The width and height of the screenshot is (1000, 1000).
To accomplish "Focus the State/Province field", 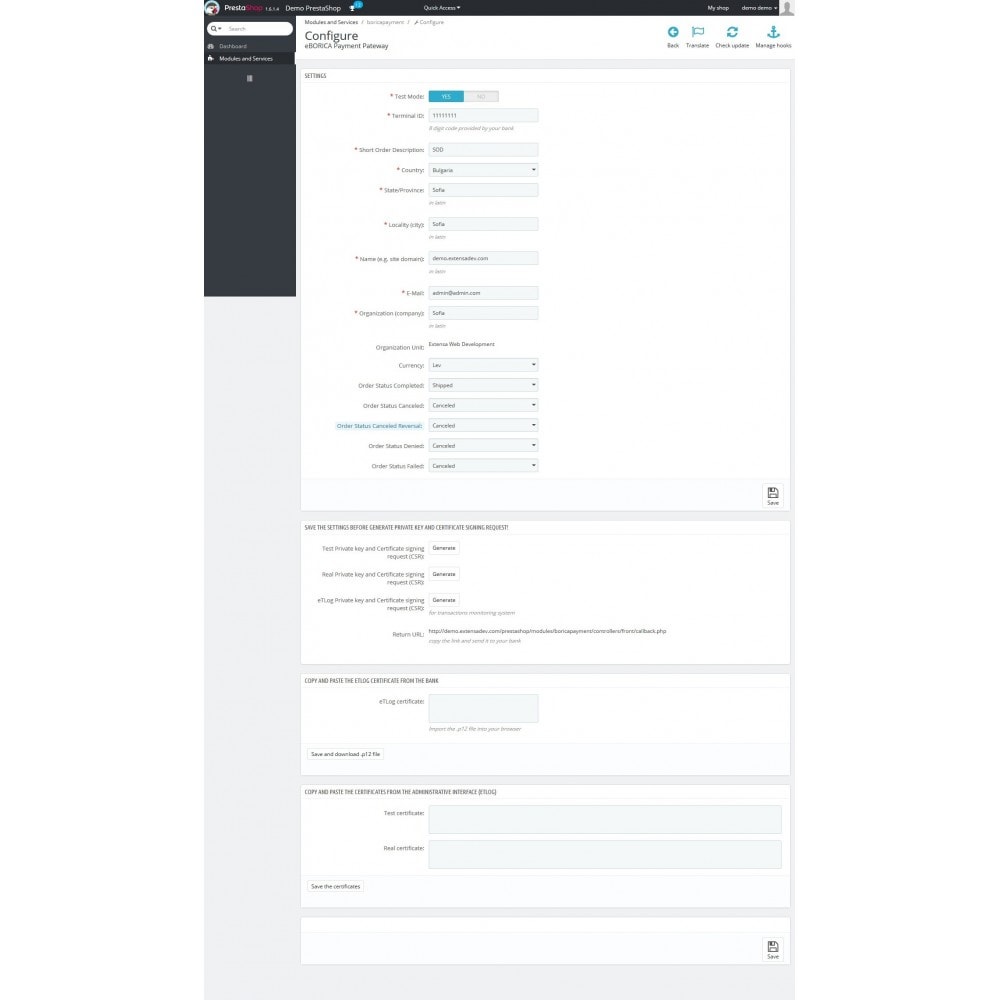I will coord(483,190).
